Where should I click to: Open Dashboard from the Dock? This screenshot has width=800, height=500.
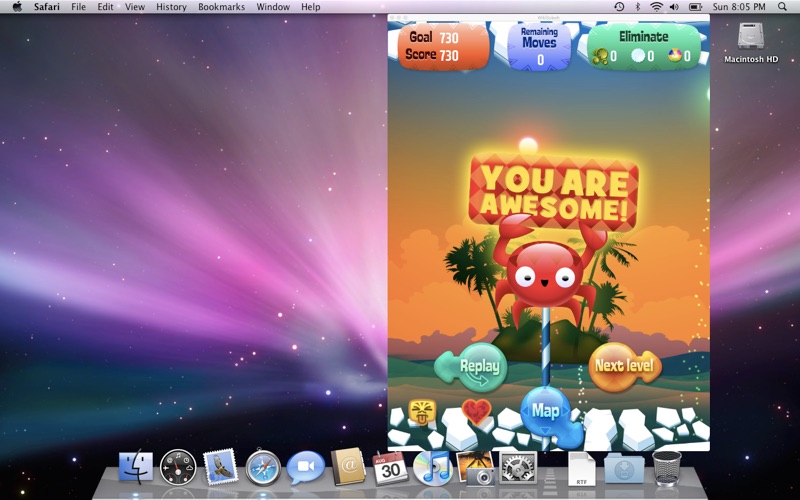[x=178, y=467]
